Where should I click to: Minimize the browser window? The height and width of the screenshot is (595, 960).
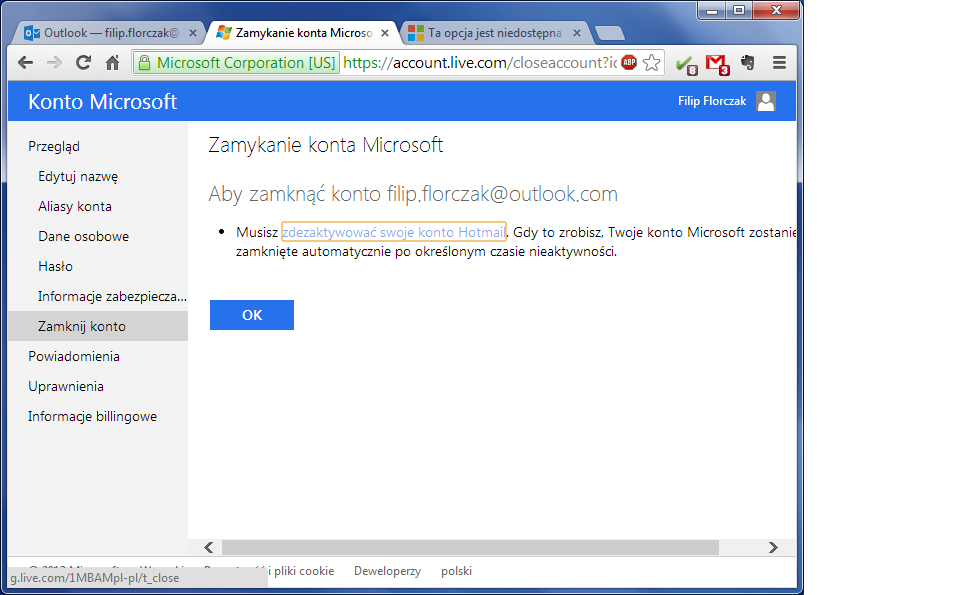(x=711, y=10)
